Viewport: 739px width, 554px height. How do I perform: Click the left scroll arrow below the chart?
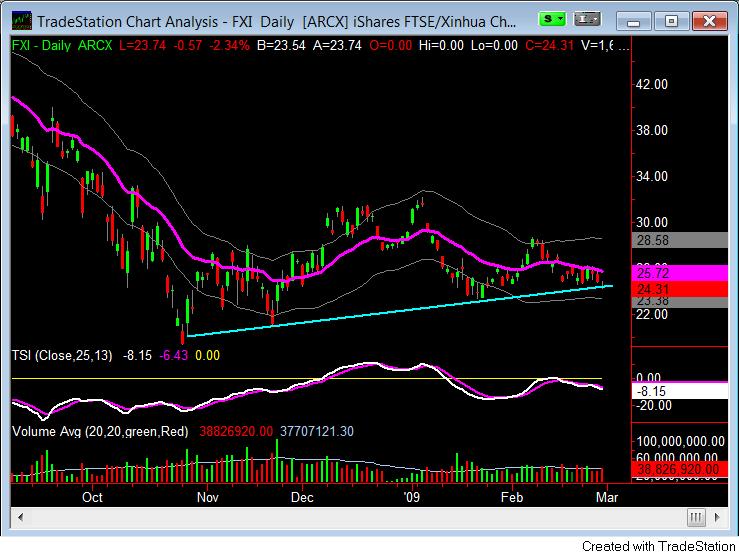pyautogui.click(x=21, y=517)
